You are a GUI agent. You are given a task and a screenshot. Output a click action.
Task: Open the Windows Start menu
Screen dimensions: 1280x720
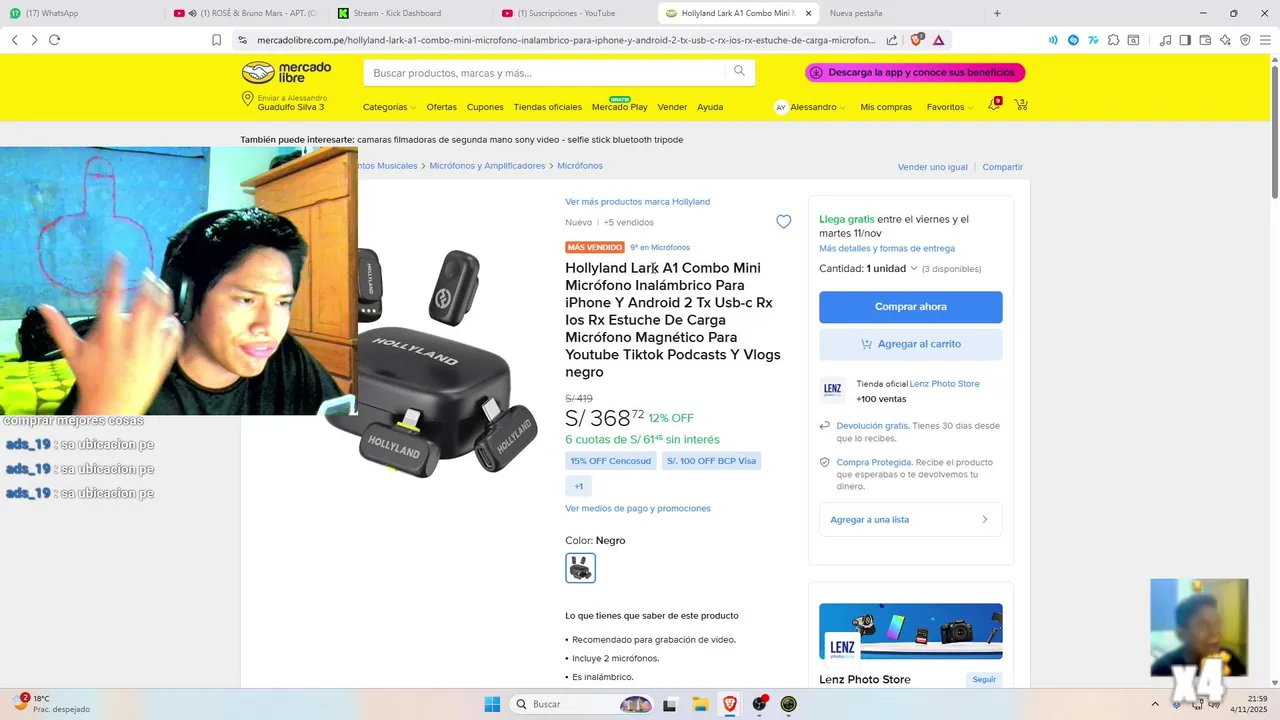492,704
